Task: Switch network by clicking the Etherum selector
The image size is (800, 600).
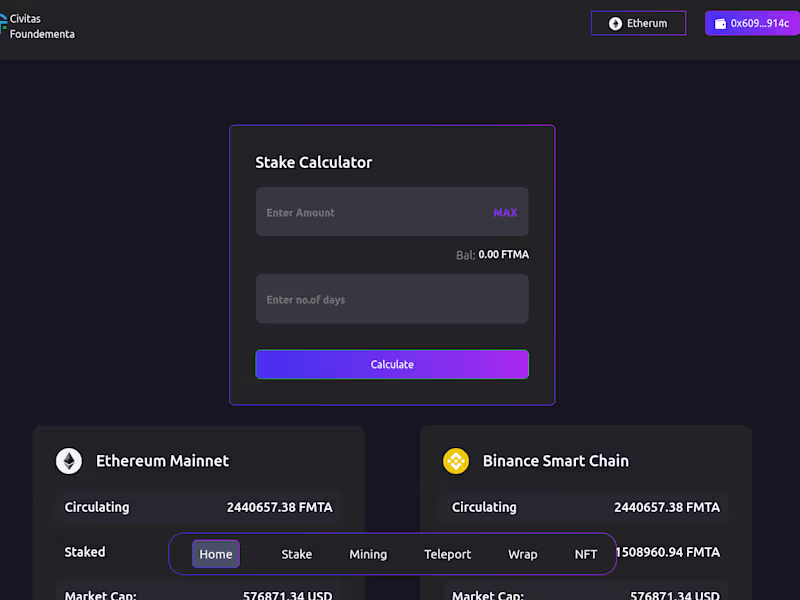Action: coord(638,23)
